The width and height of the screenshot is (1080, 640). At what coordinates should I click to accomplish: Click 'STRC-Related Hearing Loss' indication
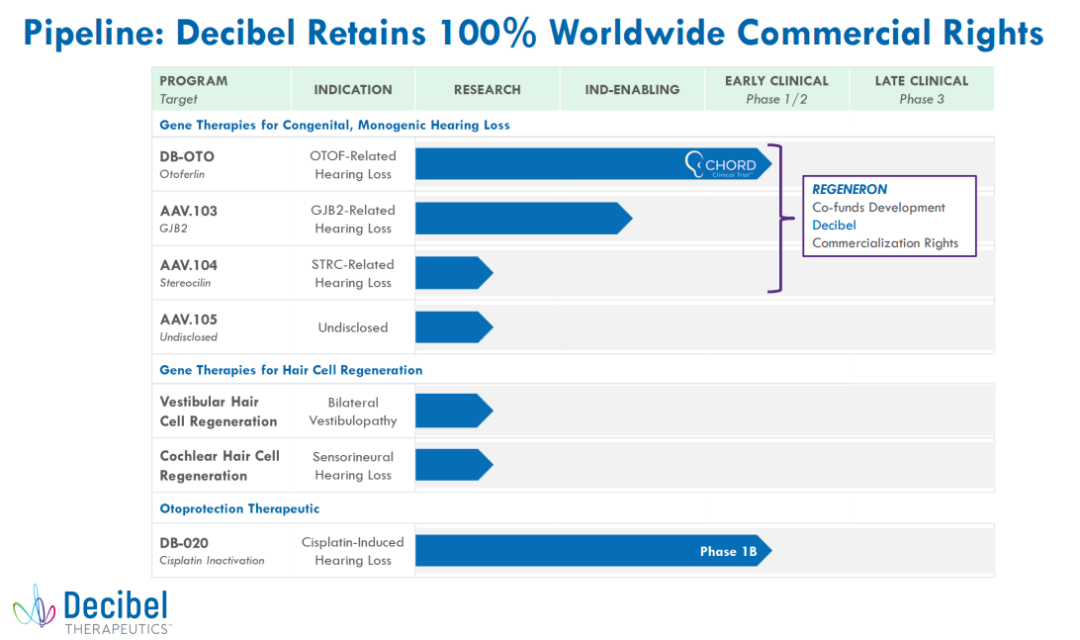pyautogui.click(x=353, y=273)
